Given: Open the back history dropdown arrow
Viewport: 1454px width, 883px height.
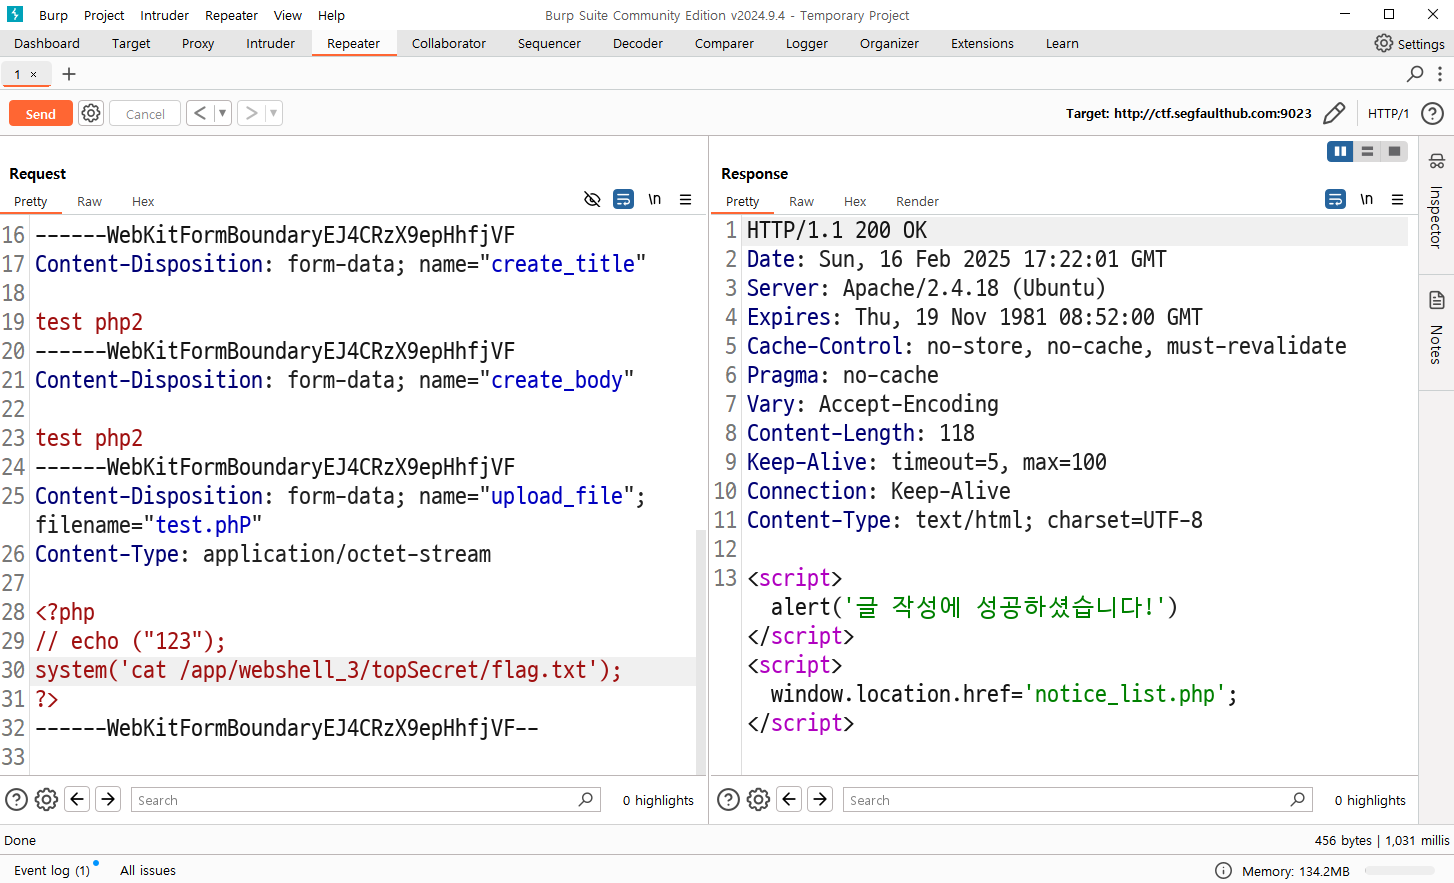Looking at the screenshot, I should point(222,113).
